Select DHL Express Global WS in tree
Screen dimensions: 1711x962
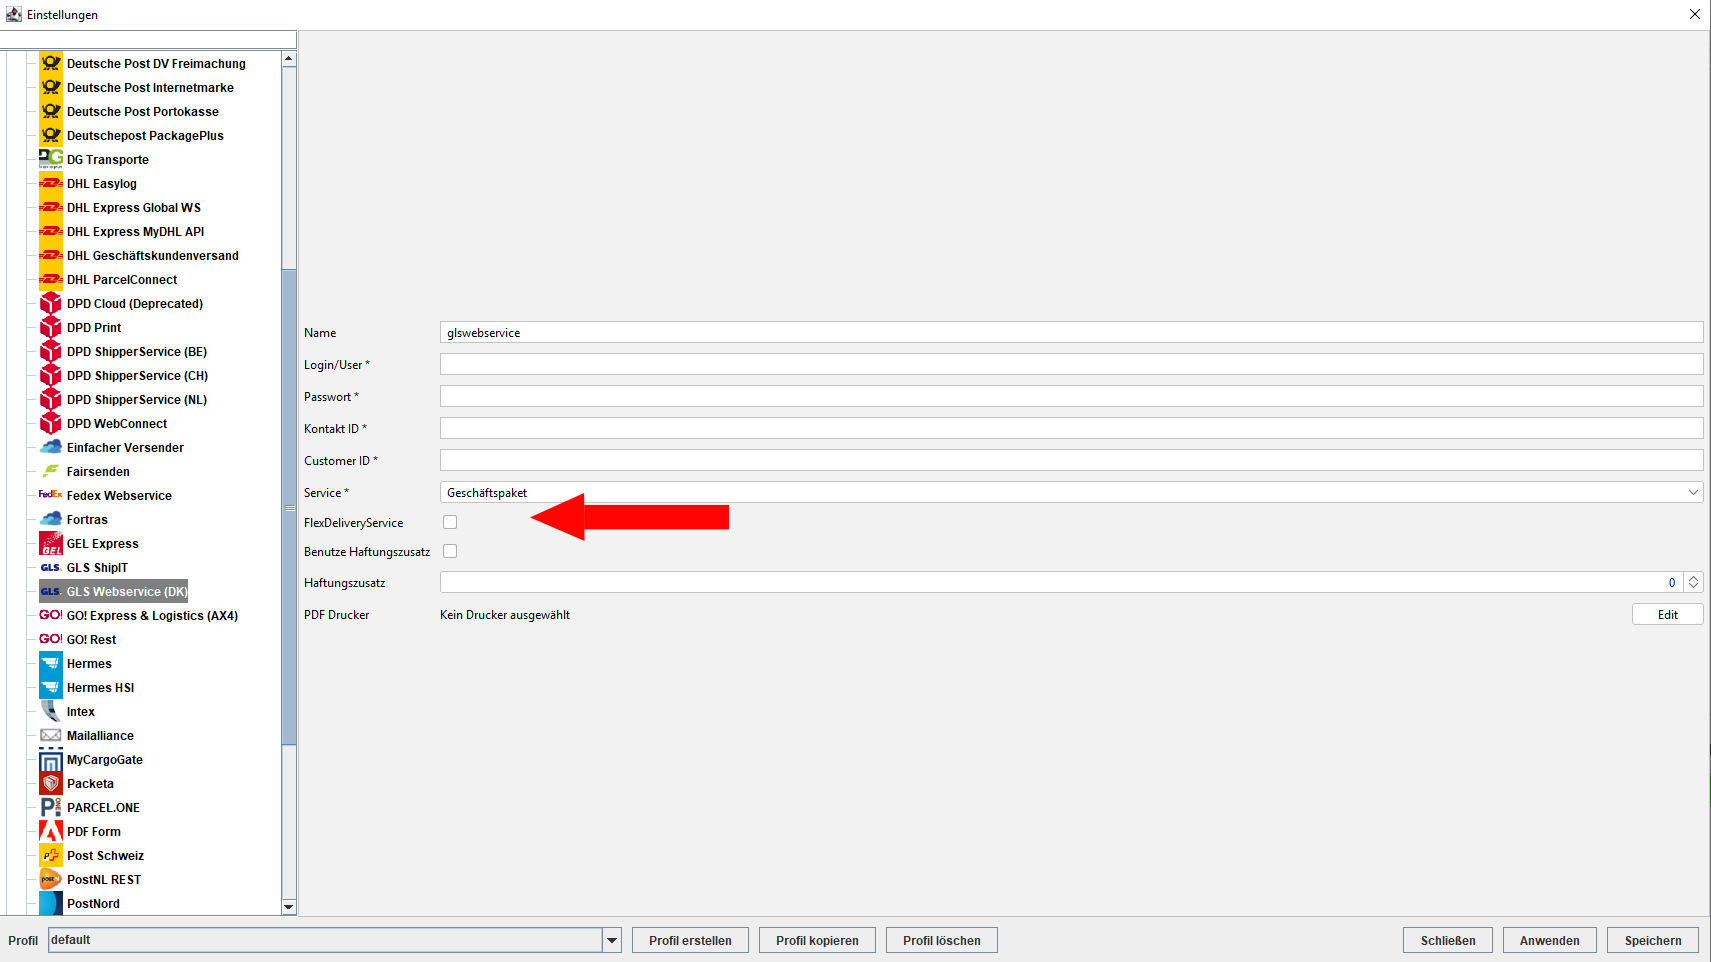pyautogui.click(x=134, y=207)
